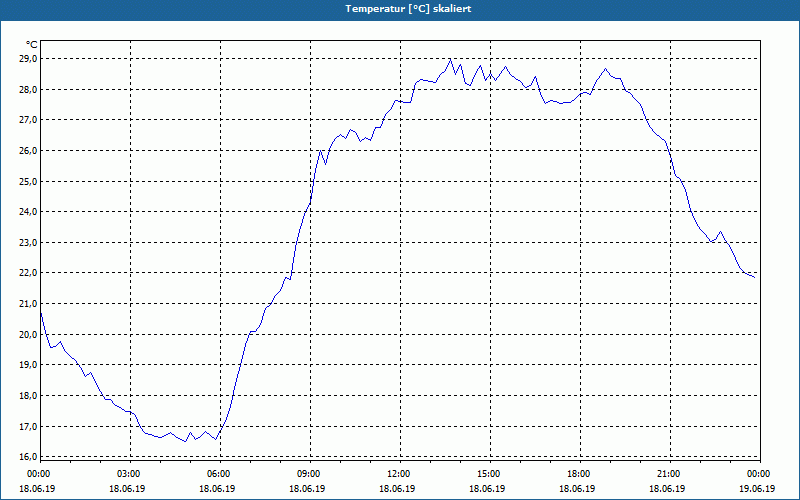Viewport: 800px width, 500px height.
Task: Select the 28,0 y-axis label
Action: coord(29,90)
